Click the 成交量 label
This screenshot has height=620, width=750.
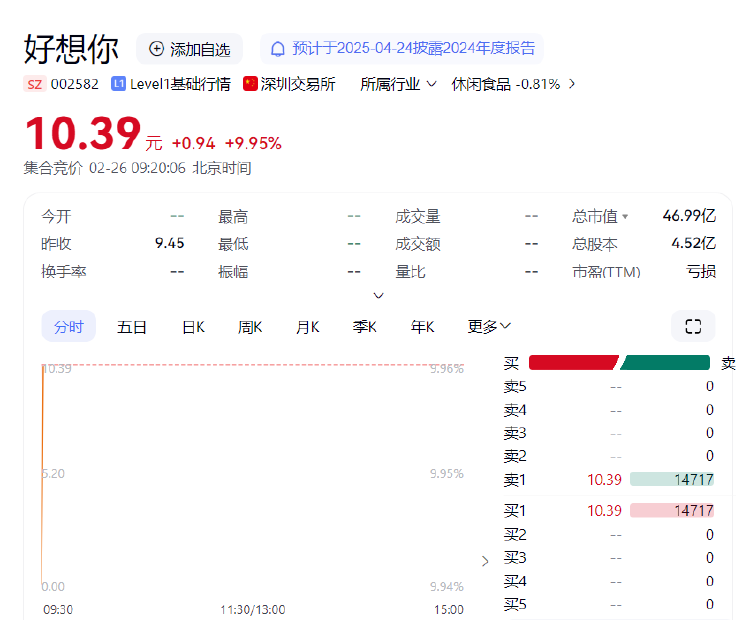418,217
